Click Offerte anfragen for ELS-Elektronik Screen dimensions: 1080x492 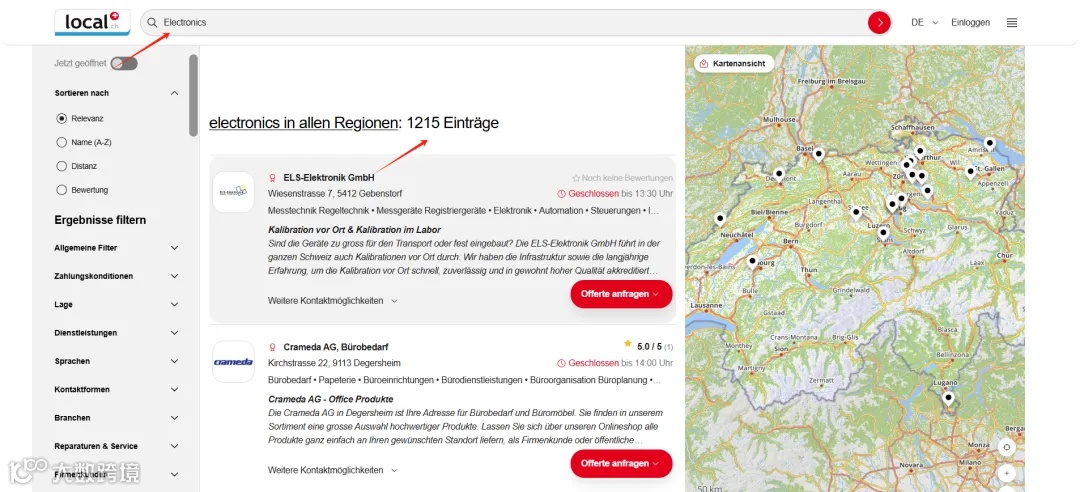621,294
